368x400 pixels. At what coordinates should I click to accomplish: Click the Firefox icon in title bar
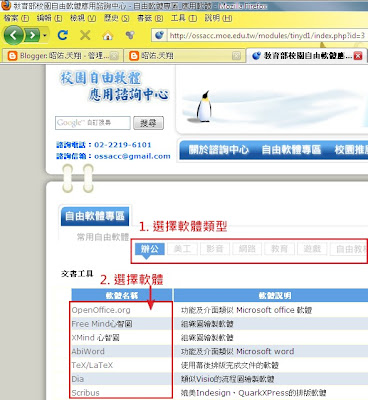click(6, 5)
